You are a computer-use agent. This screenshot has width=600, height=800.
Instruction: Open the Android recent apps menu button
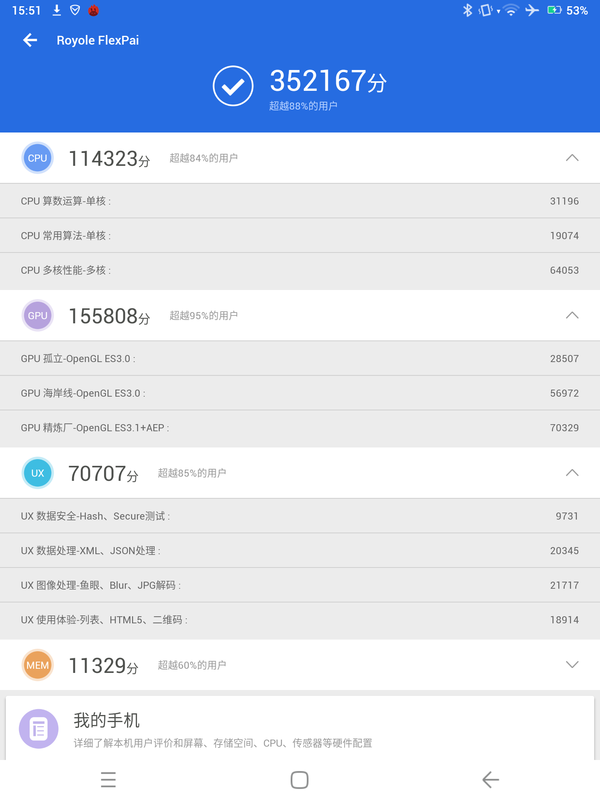[x=108, y=780]
